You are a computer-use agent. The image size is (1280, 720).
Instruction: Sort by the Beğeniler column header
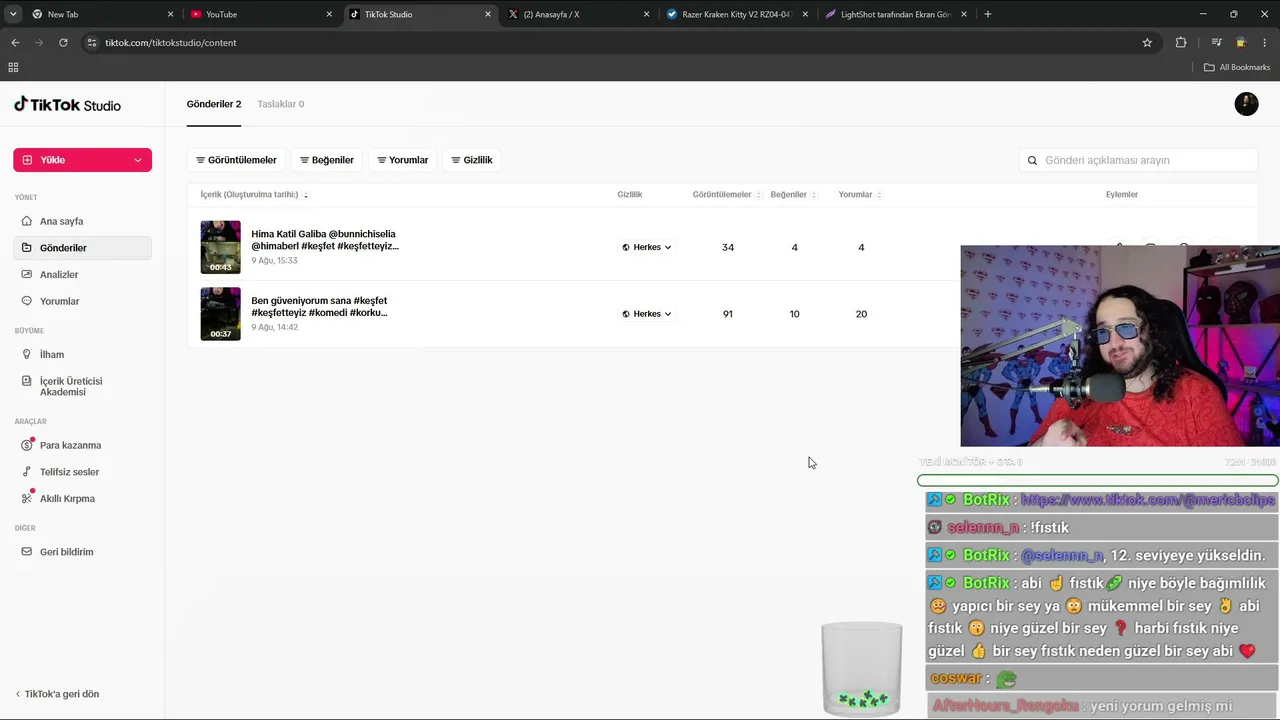(x=793, y=195)
